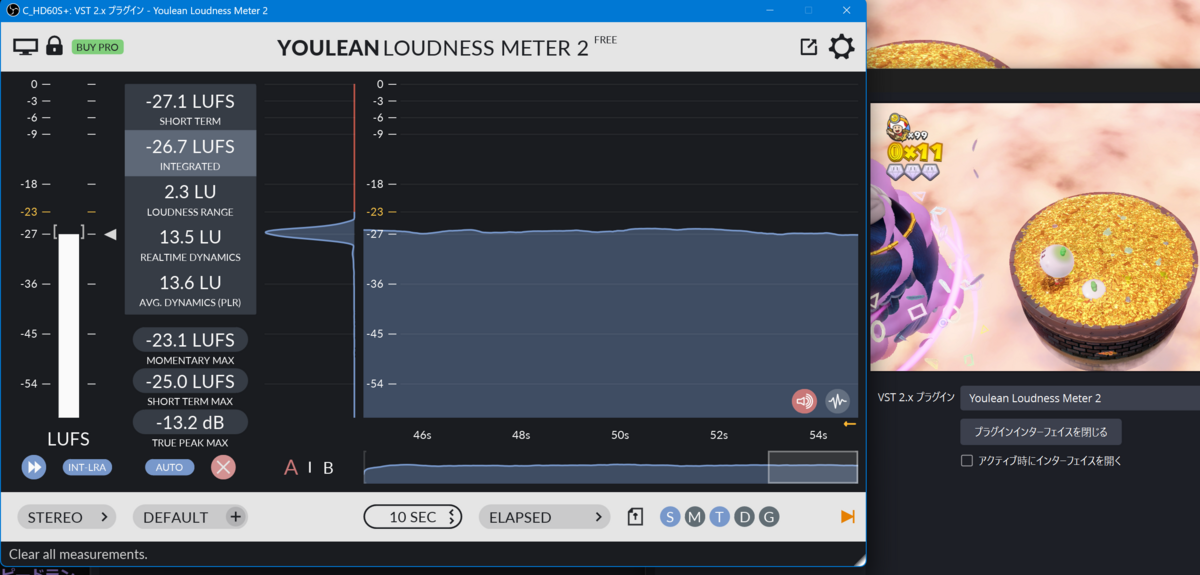Click the SHORT TERM MAX -25.0 LUFS value
The width and height of the screenshot is (1200, 575).
tap(190, 381)
